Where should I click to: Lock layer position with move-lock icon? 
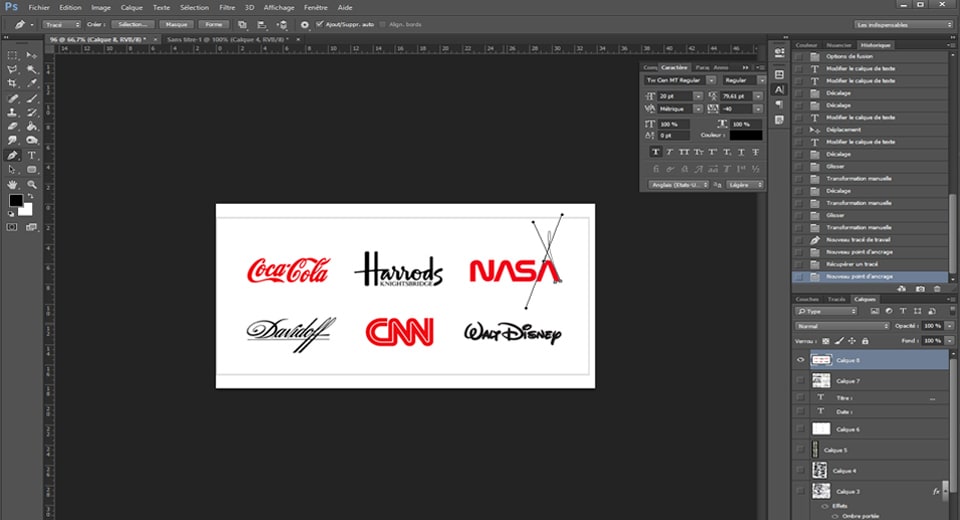click(x=852, y=341)
